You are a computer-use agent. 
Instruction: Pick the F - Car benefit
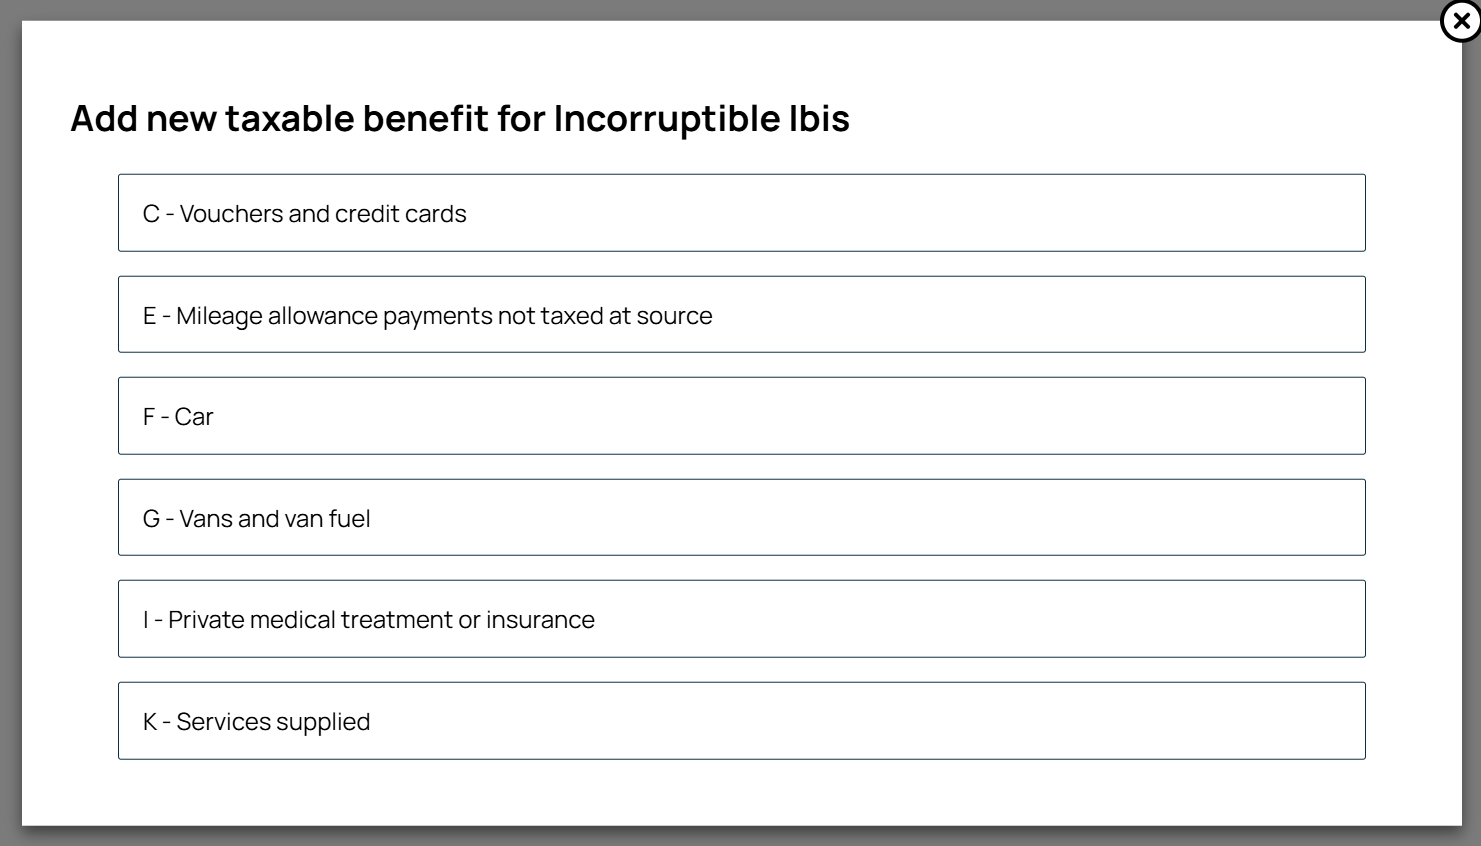[x=741, y=416]
